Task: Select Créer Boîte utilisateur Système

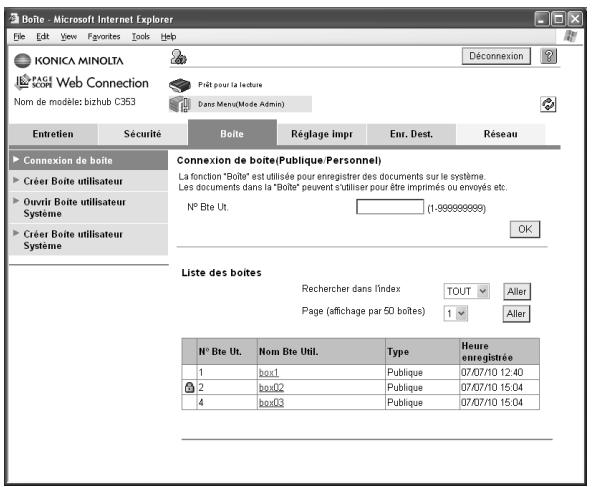Action: [88, 240]
